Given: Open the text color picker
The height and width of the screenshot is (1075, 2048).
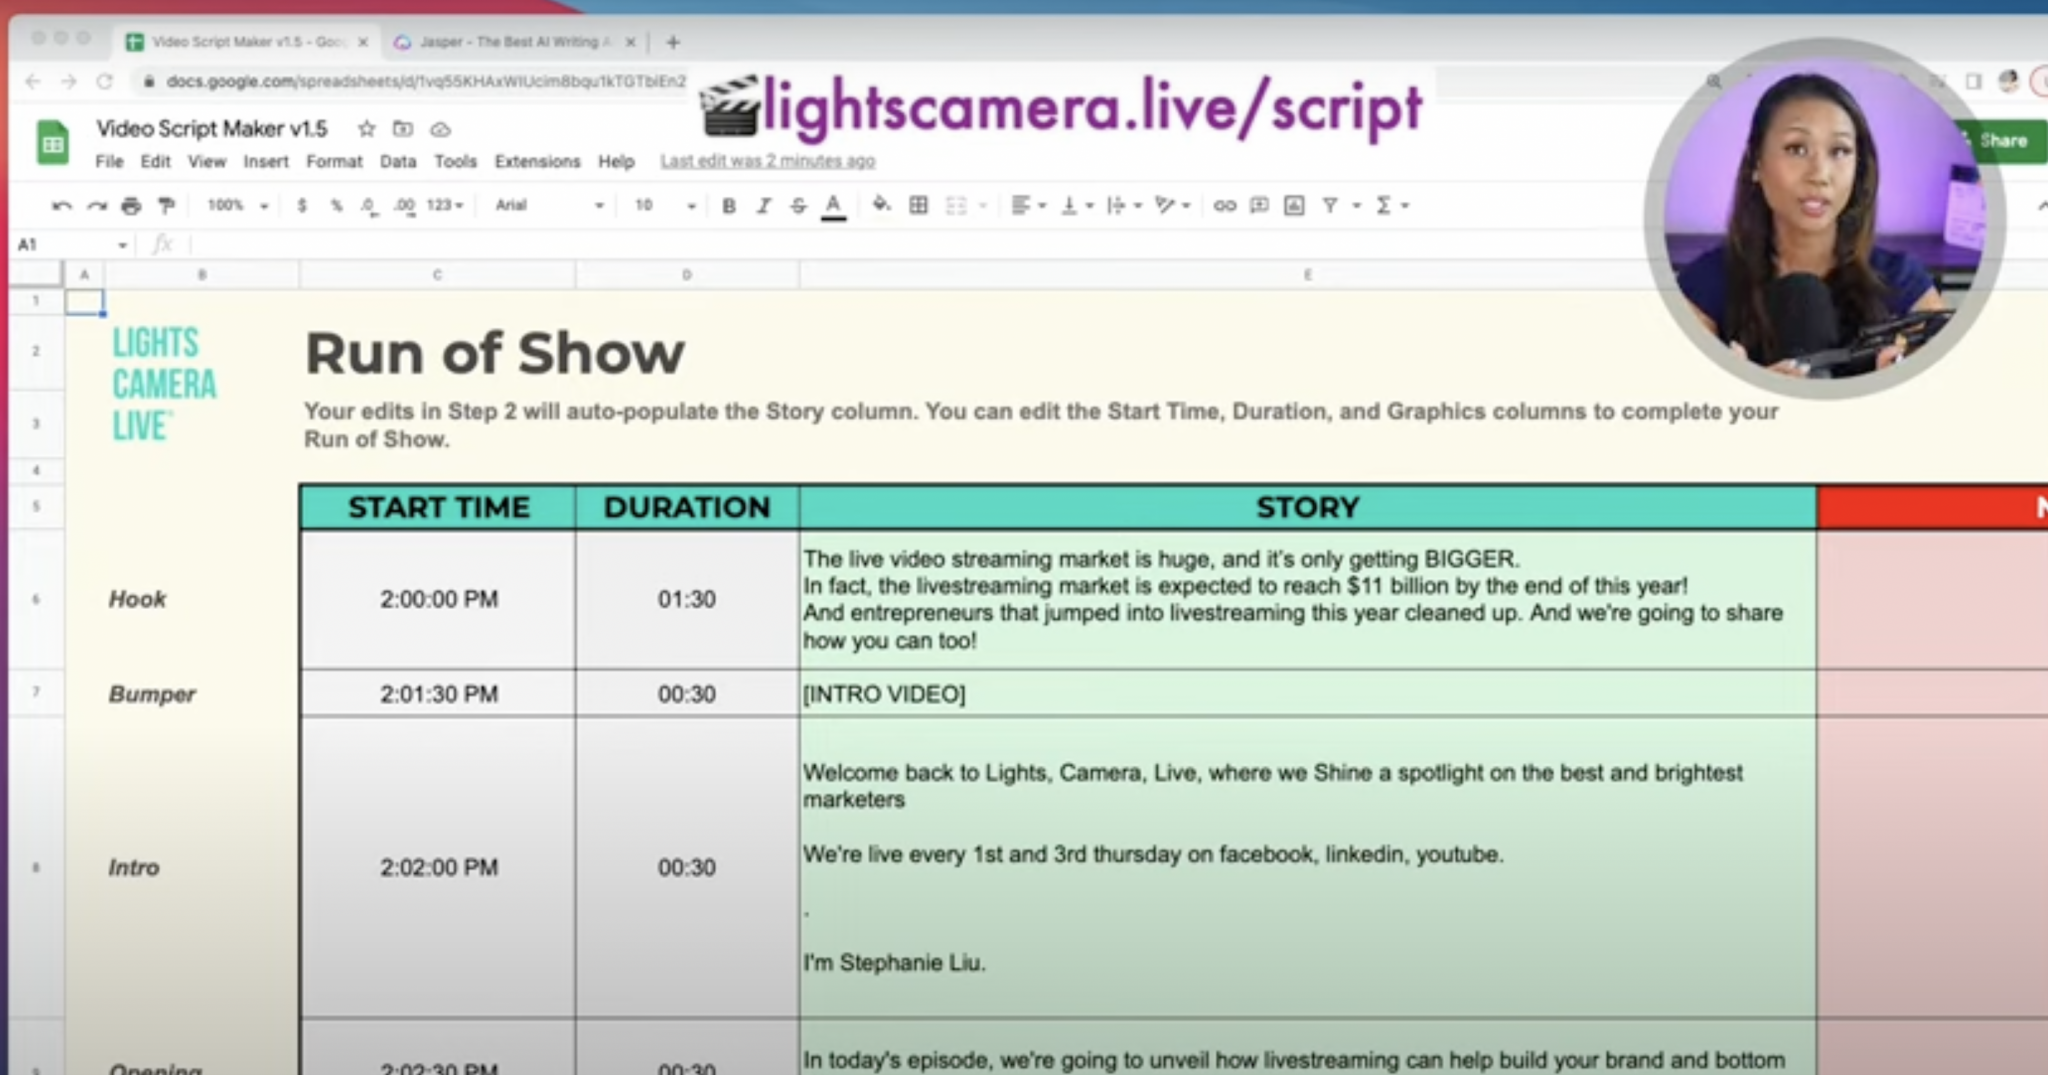Looking at the screenshot, I should pyautogui.click(x=834, y=205).
